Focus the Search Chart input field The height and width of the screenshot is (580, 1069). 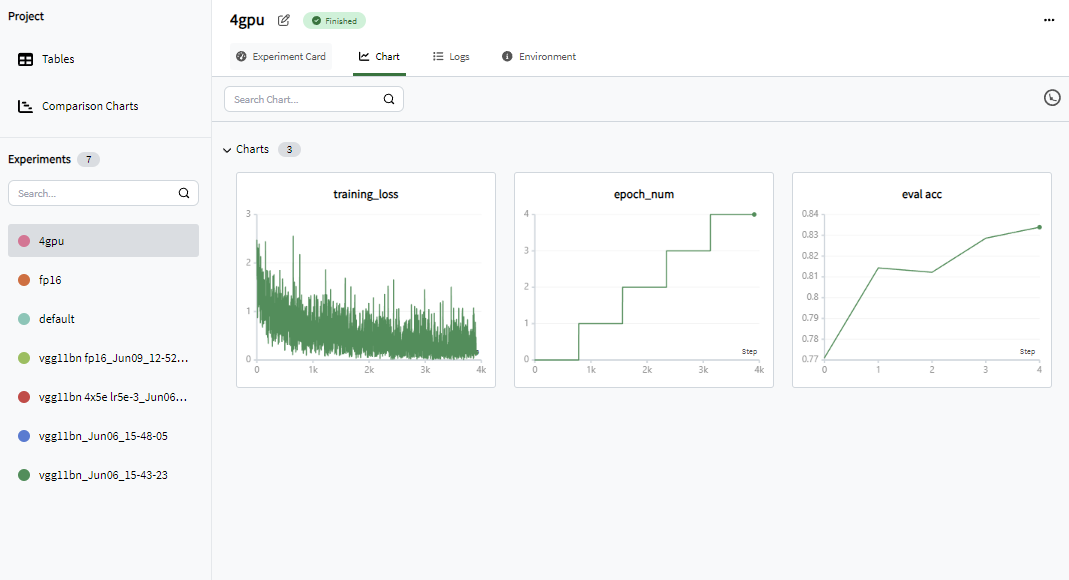click(x=305, y=100)
